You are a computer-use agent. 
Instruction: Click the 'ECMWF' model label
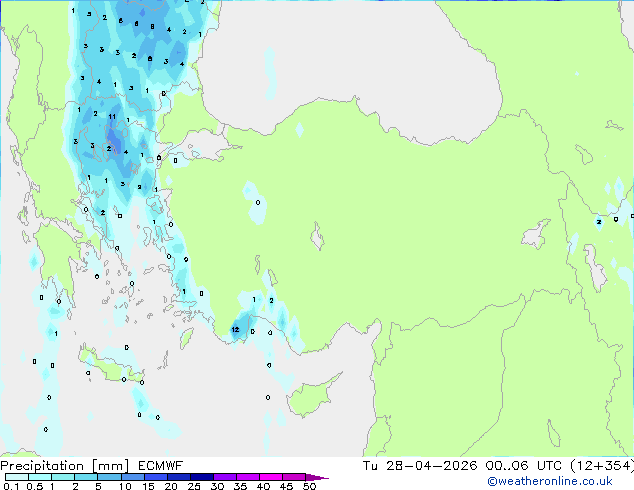pos(161,466)
